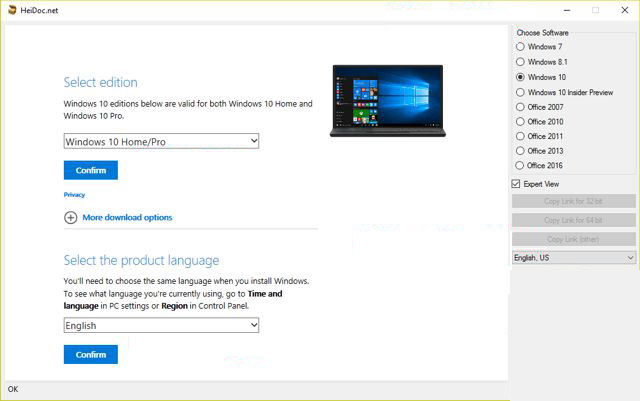
Task: Select the Office 2007 radio button
Action: (x=520, y=107)
